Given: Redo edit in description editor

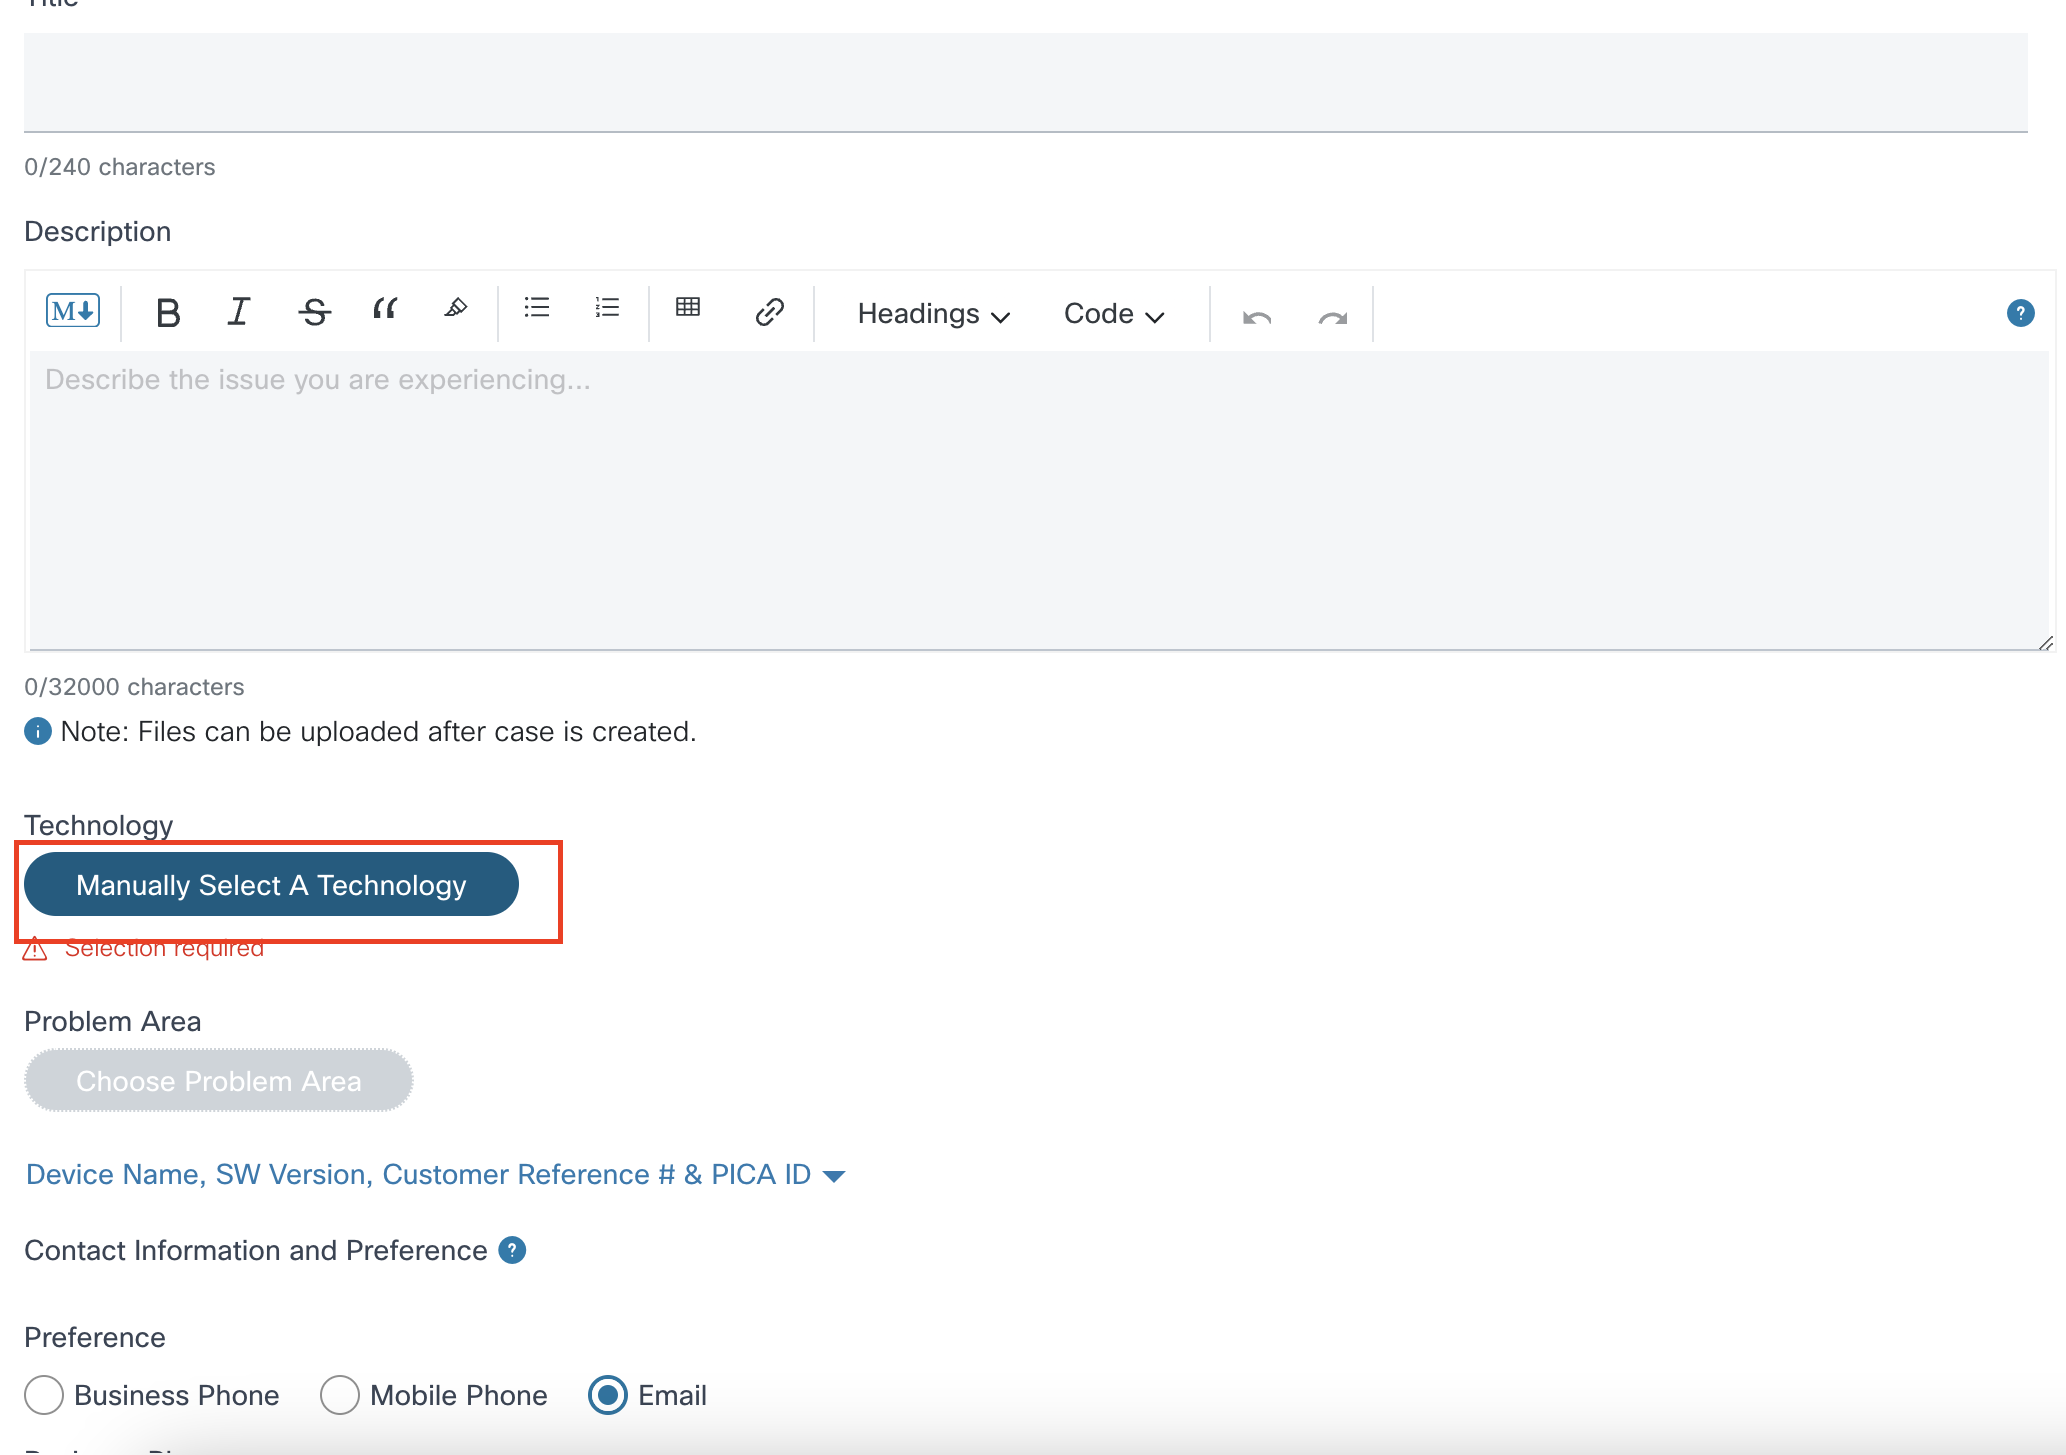Looking at the screenshot, I should [x=1332, y=317].
